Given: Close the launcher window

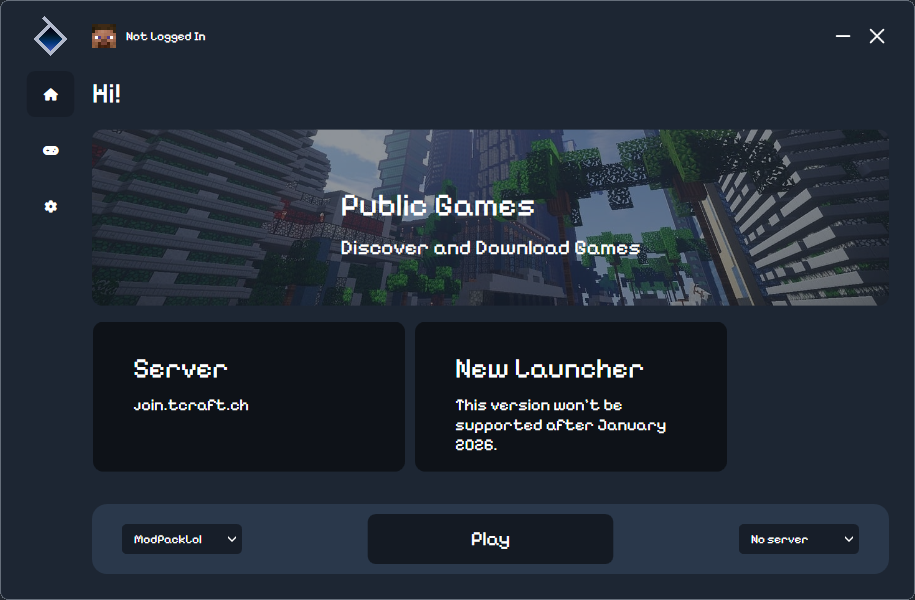Looking at the screenshot, I should coord(876,36).
